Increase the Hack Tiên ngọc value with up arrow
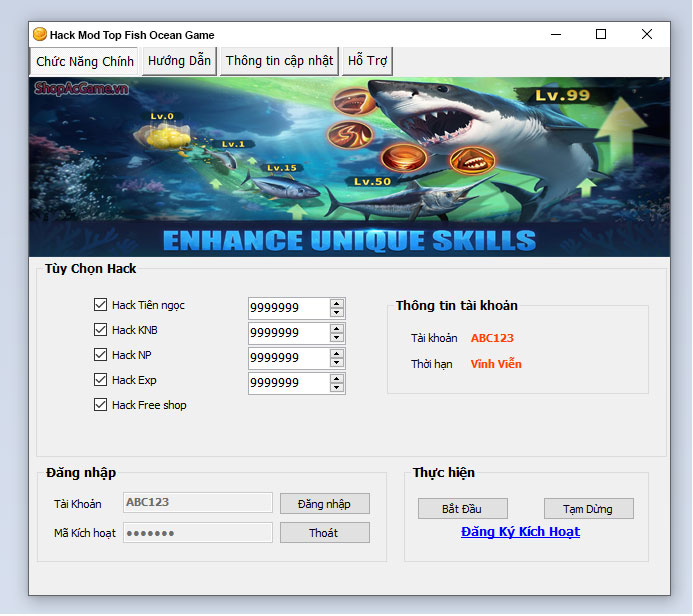Screen dimensions: 693x616 [x=337, y=303]
